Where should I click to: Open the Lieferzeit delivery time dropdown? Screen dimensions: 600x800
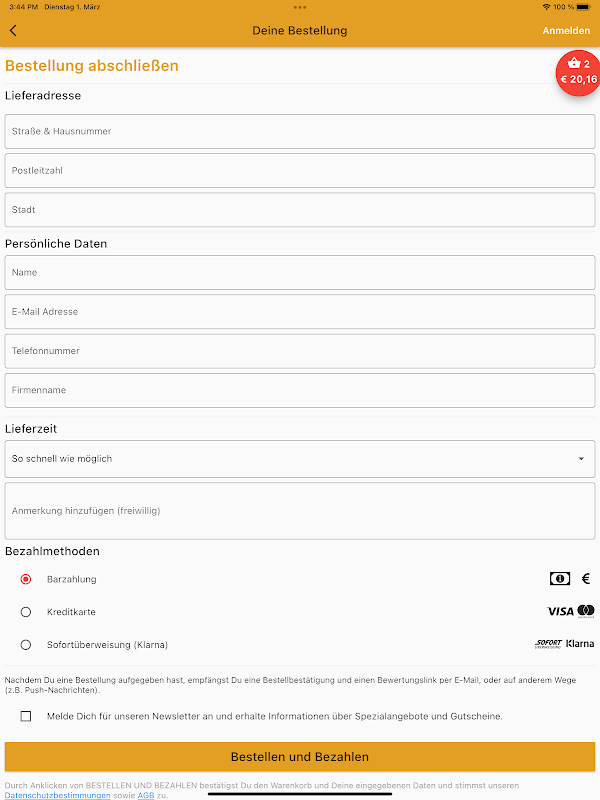tap(300, 459)
